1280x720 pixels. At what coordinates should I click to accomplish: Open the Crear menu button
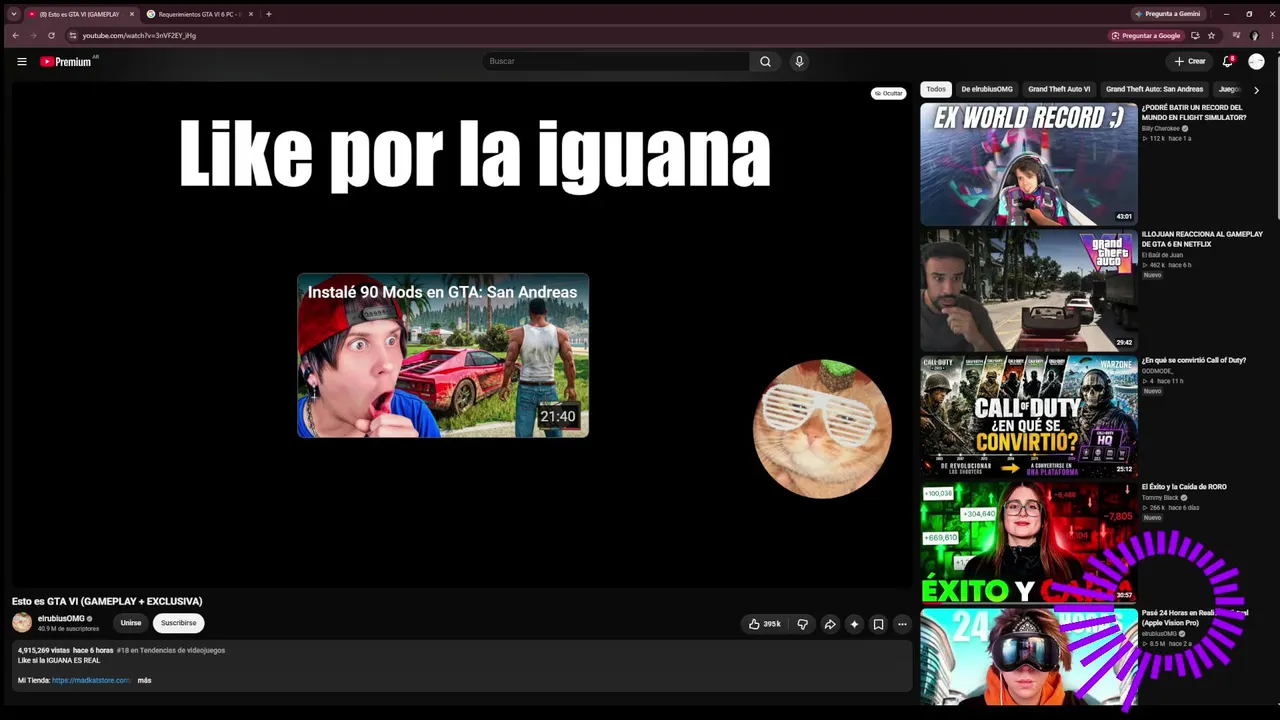point(1190,61)
